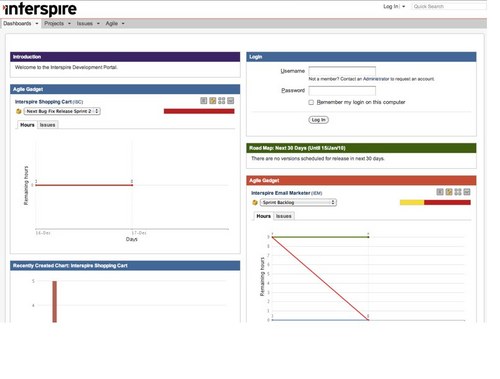
Task: Click Welcome to the Interspire Development Portal text
Action: point(66,67)
